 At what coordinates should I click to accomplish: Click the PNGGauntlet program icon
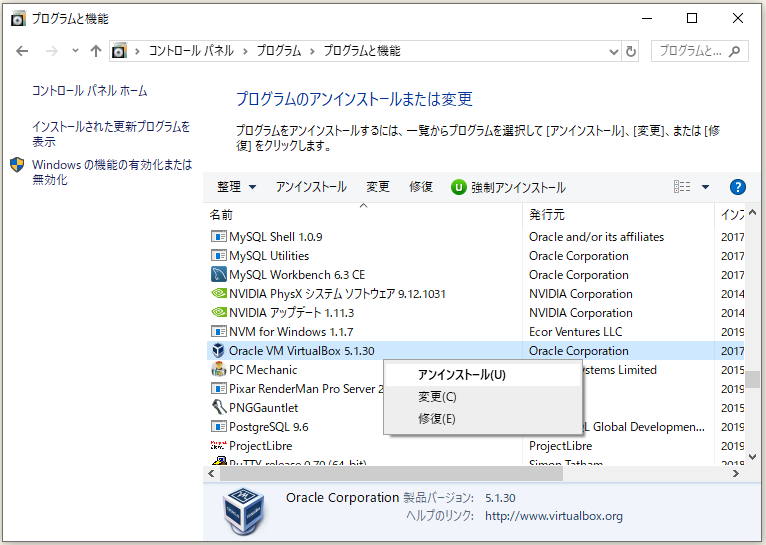pyautogui.click(x=218, y=407)
